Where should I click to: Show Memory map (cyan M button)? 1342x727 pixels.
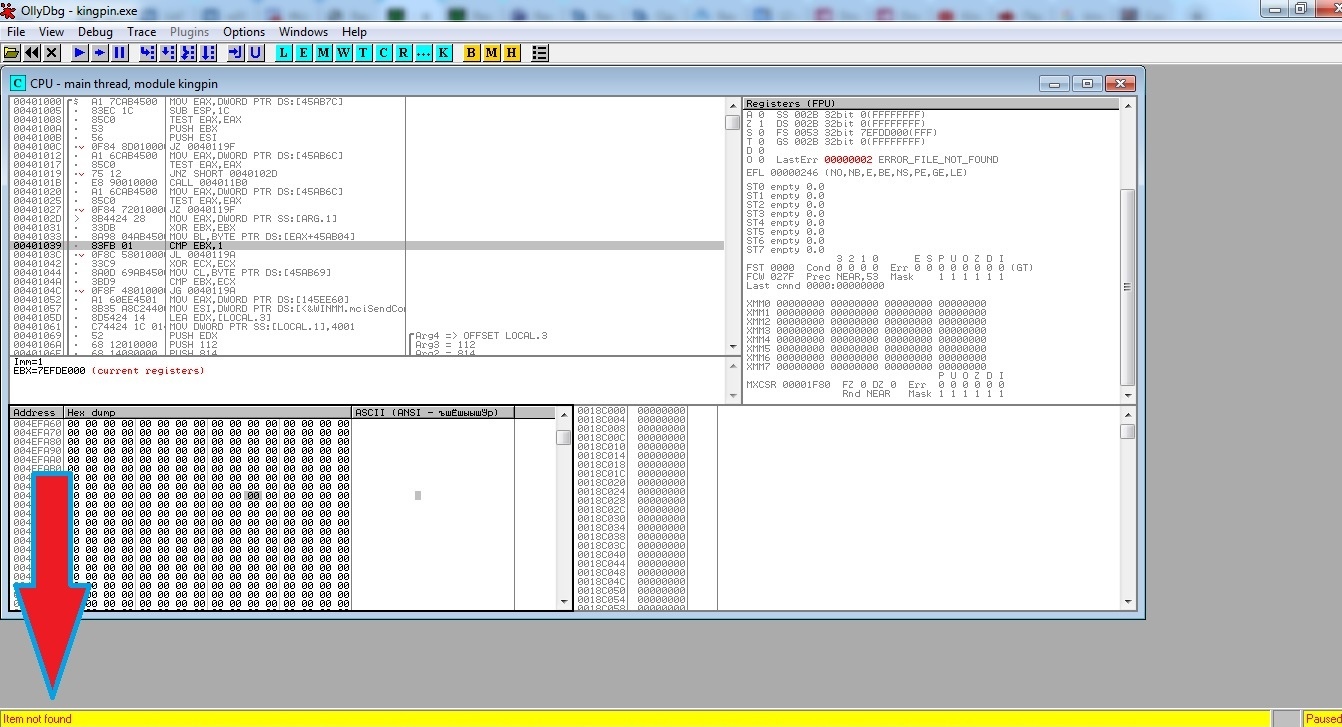[324, 52]
